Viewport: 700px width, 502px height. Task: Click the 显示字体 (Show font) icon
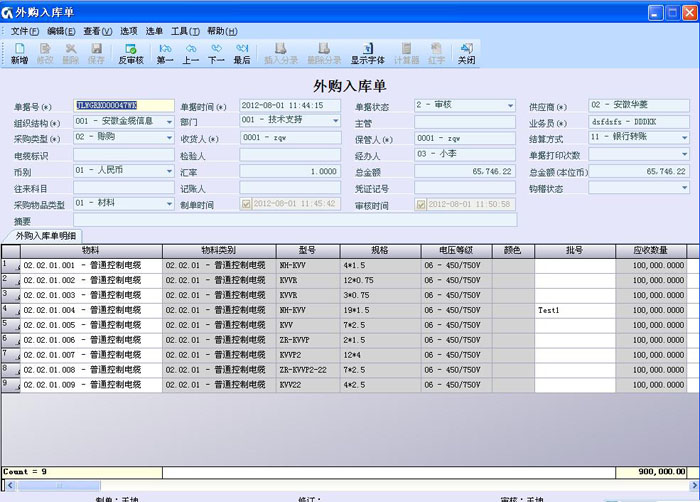368,53
